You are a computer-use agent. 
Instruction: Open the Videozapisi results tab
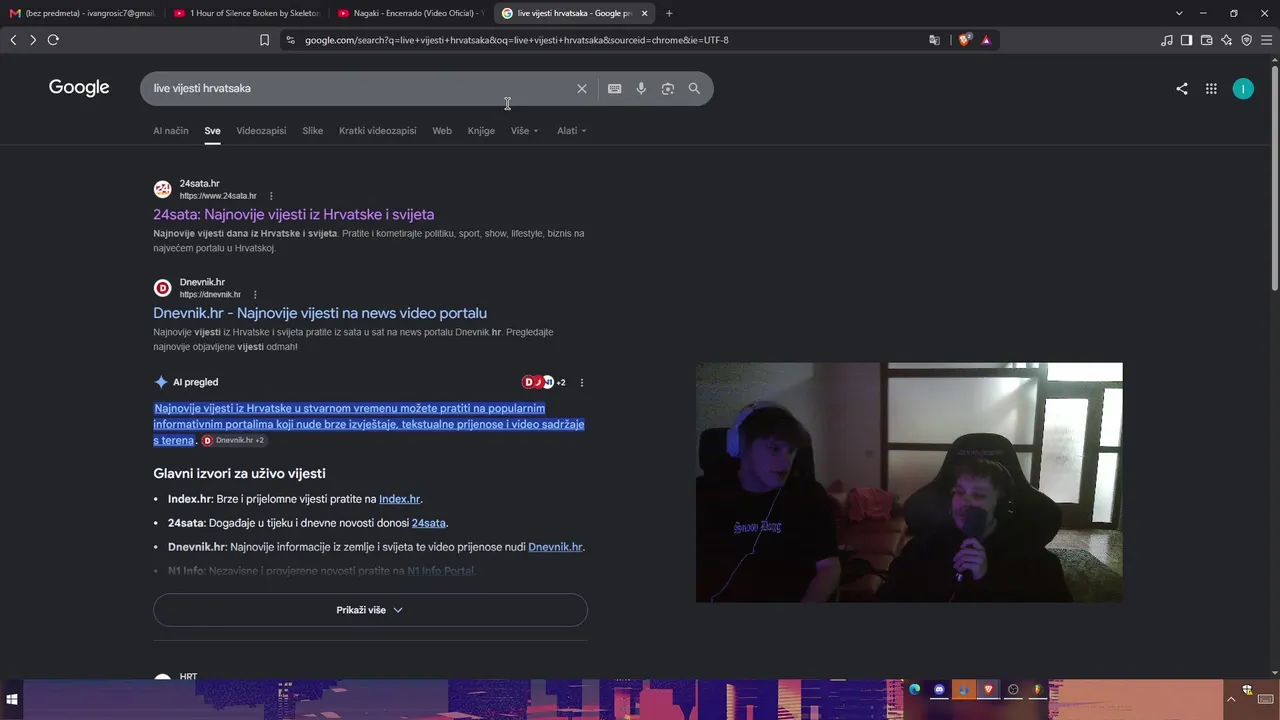click(x=261, y=131)
